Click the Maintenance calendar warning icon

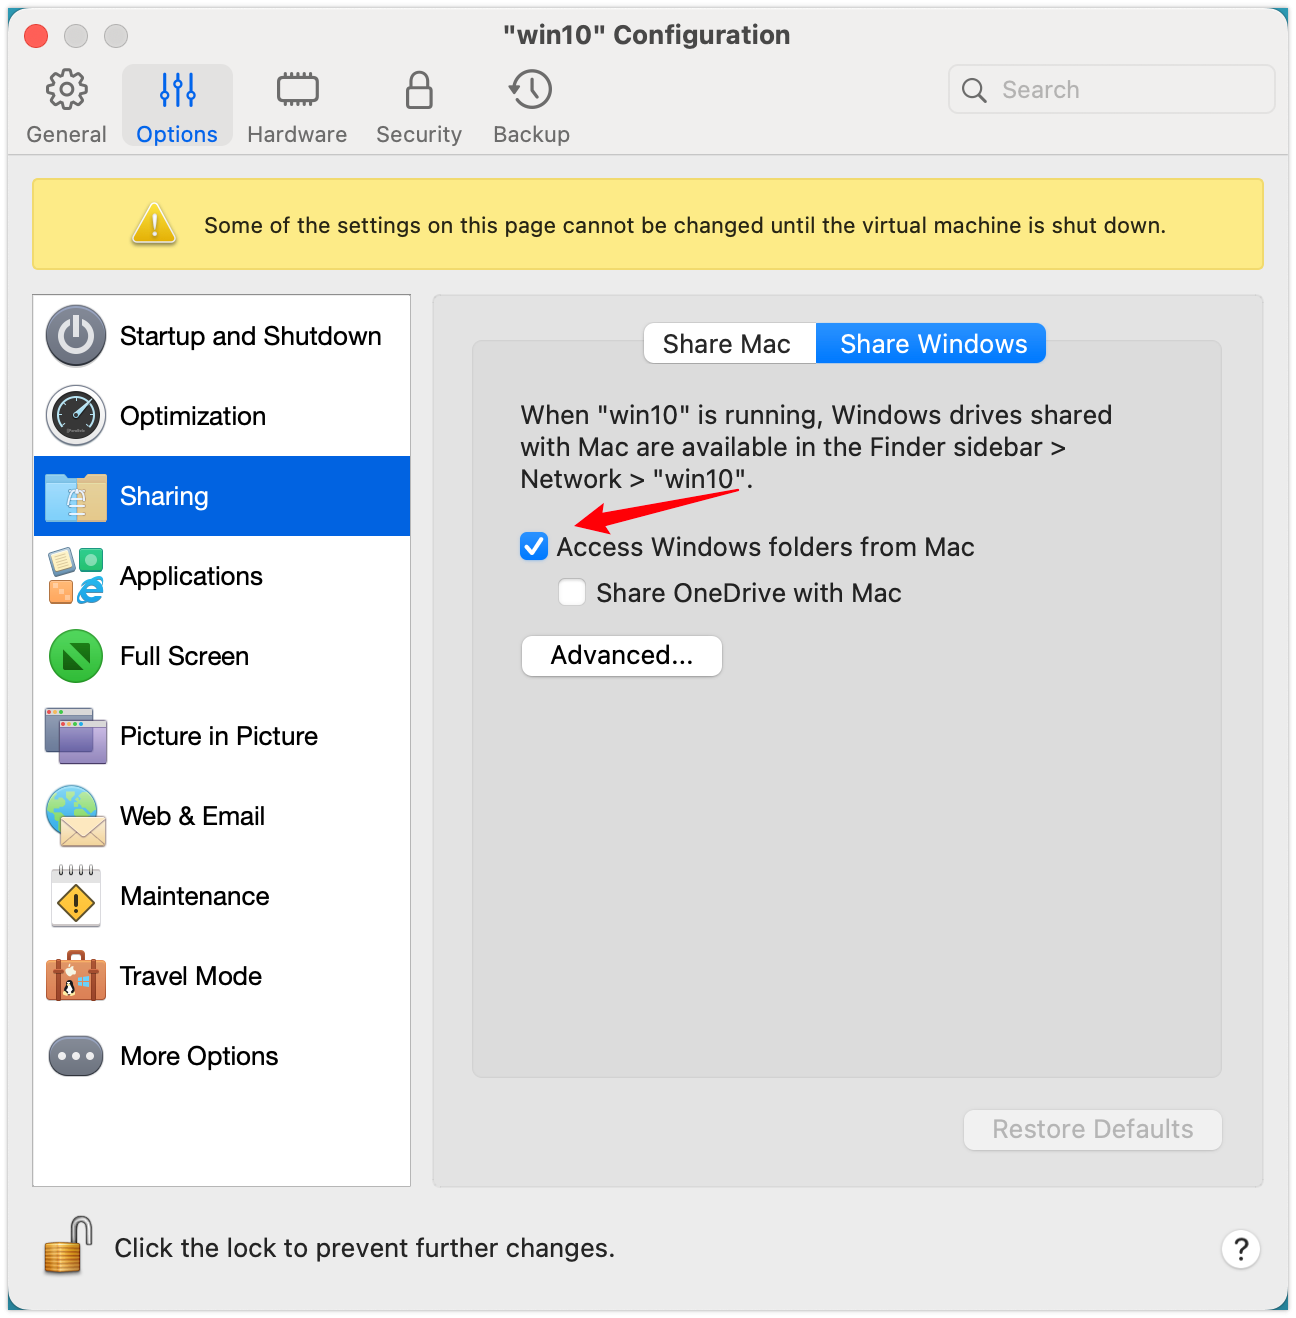[76, 896]
